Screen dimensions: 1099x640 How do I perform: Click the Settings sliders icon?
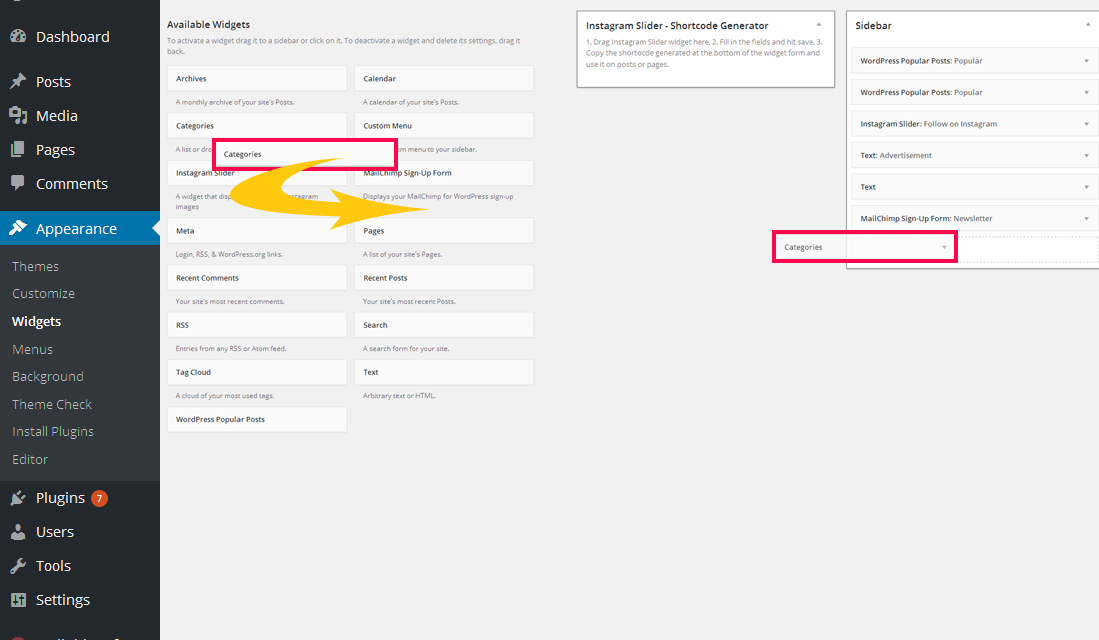tap(18, 599)
